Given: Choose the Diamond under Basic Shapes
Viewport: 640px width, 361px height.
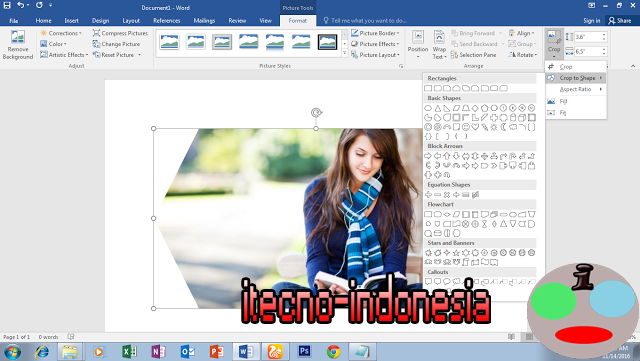Looking at the screenshot, I should [x=475, y=108].
